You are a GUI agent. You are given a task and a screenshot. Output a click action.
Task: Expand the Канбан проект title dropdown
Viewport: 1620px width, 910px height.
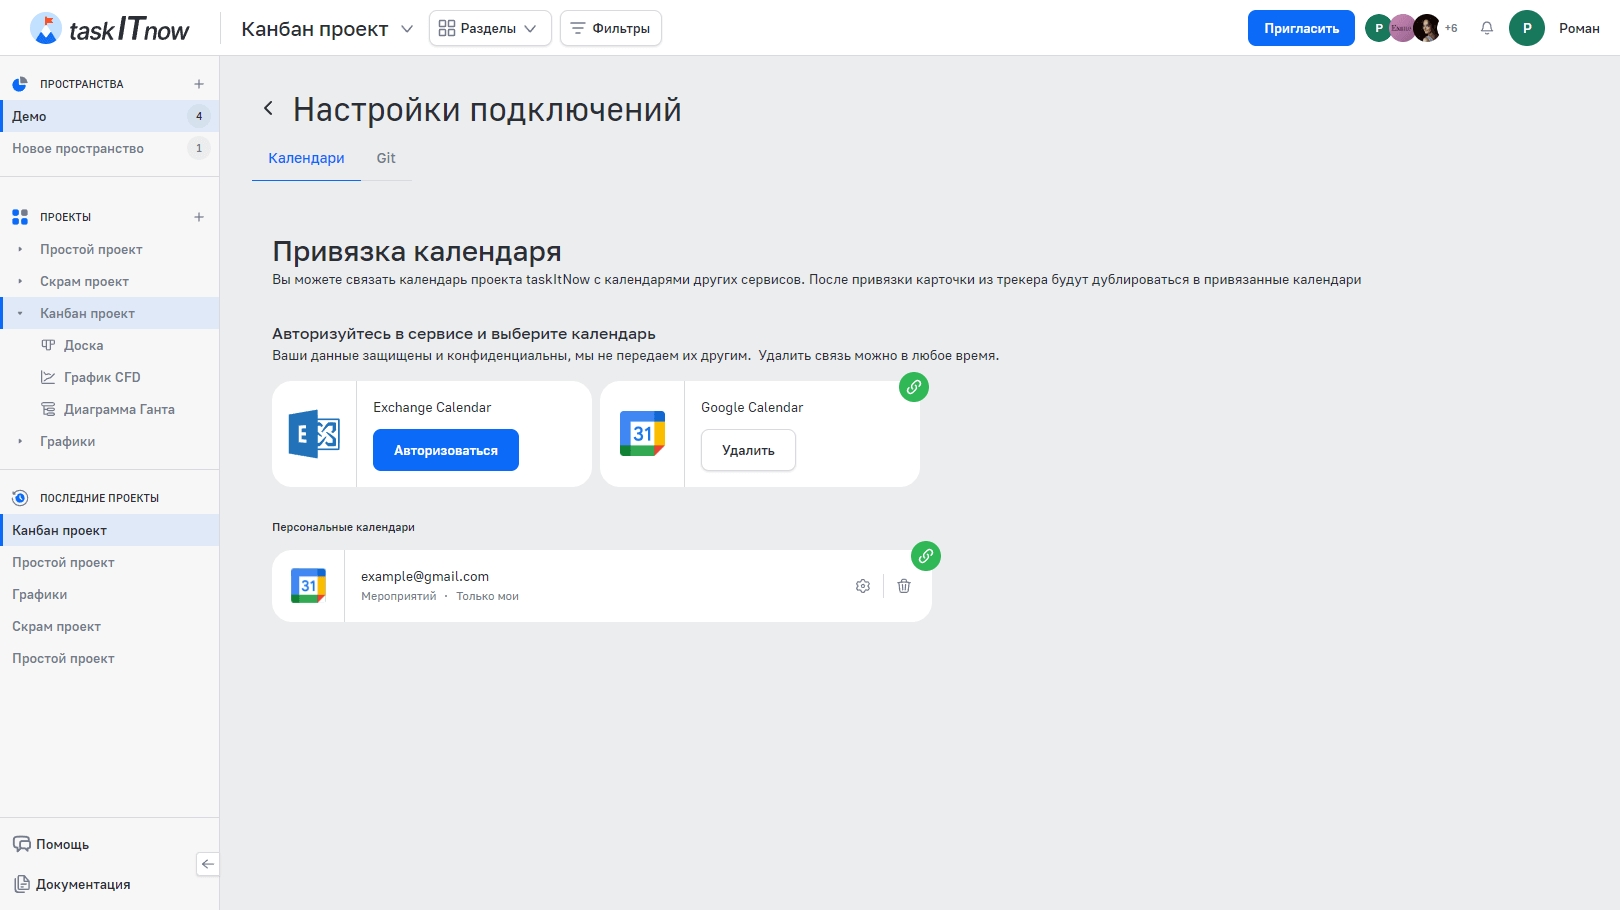click(x=407, y=29)
